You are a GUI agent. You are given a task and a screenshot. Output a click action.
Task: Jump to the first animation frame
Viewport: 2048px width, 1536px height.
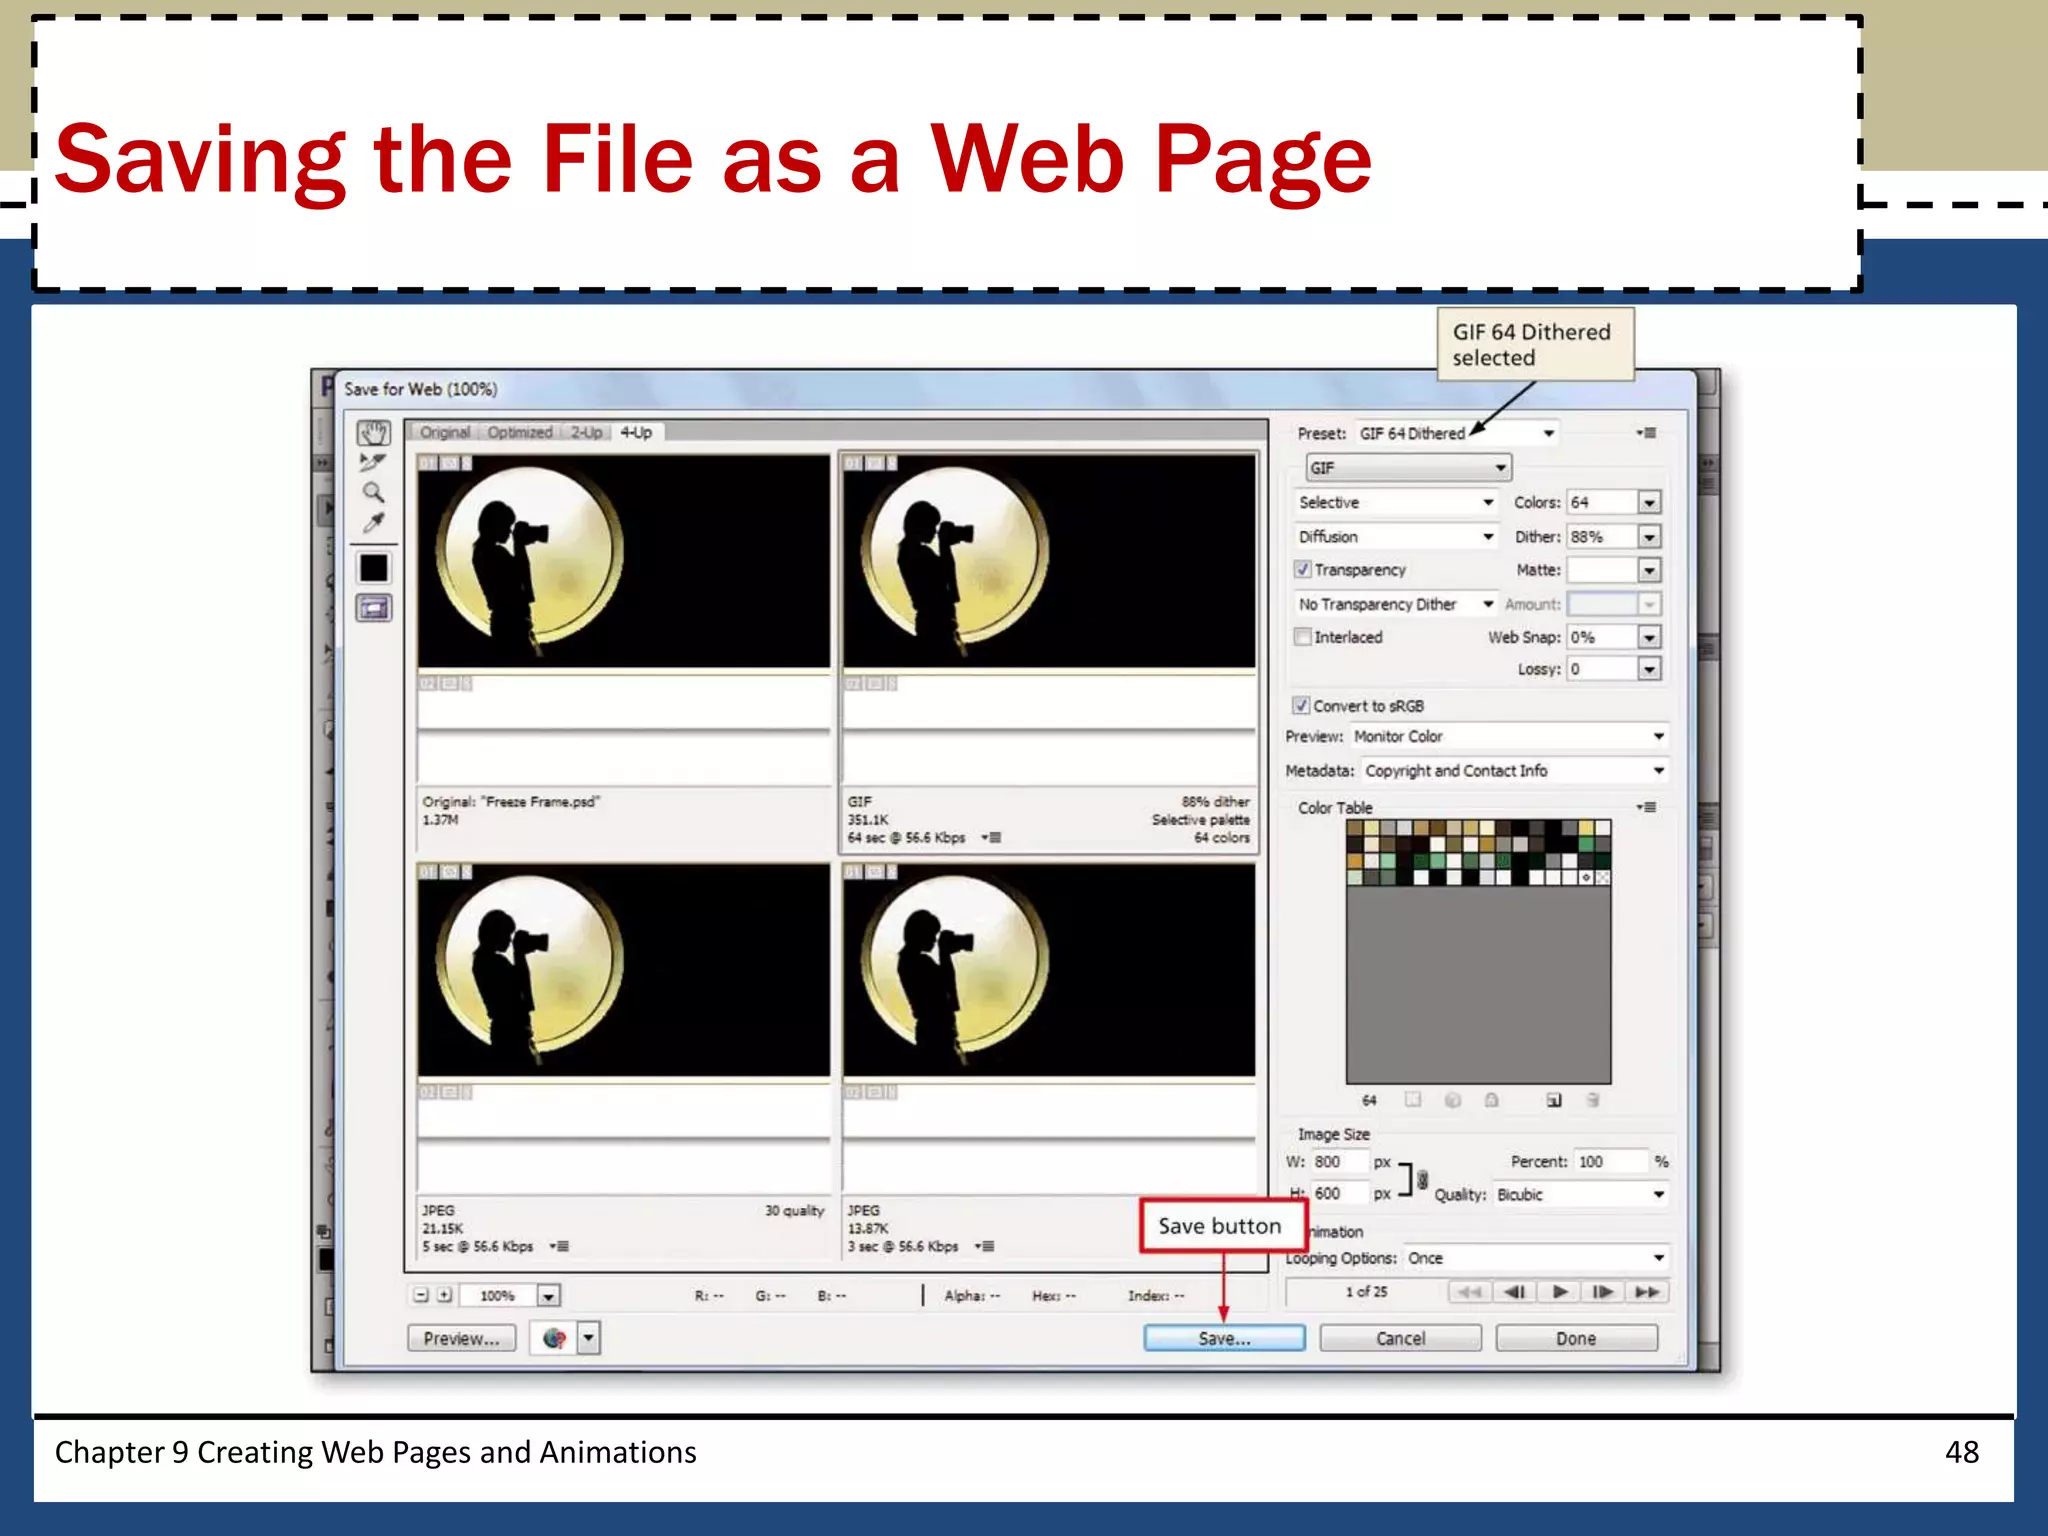click(1470, 1292)
